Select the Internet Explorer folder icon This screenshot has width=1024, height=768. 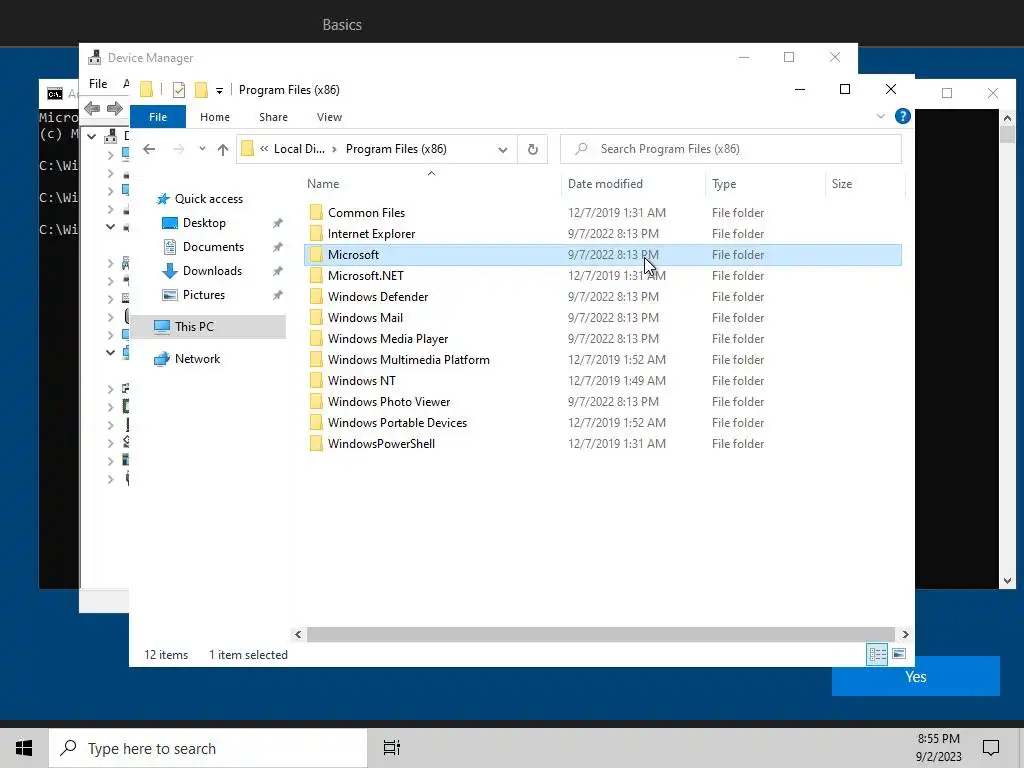pyautogui.click(x=316, y=234)
